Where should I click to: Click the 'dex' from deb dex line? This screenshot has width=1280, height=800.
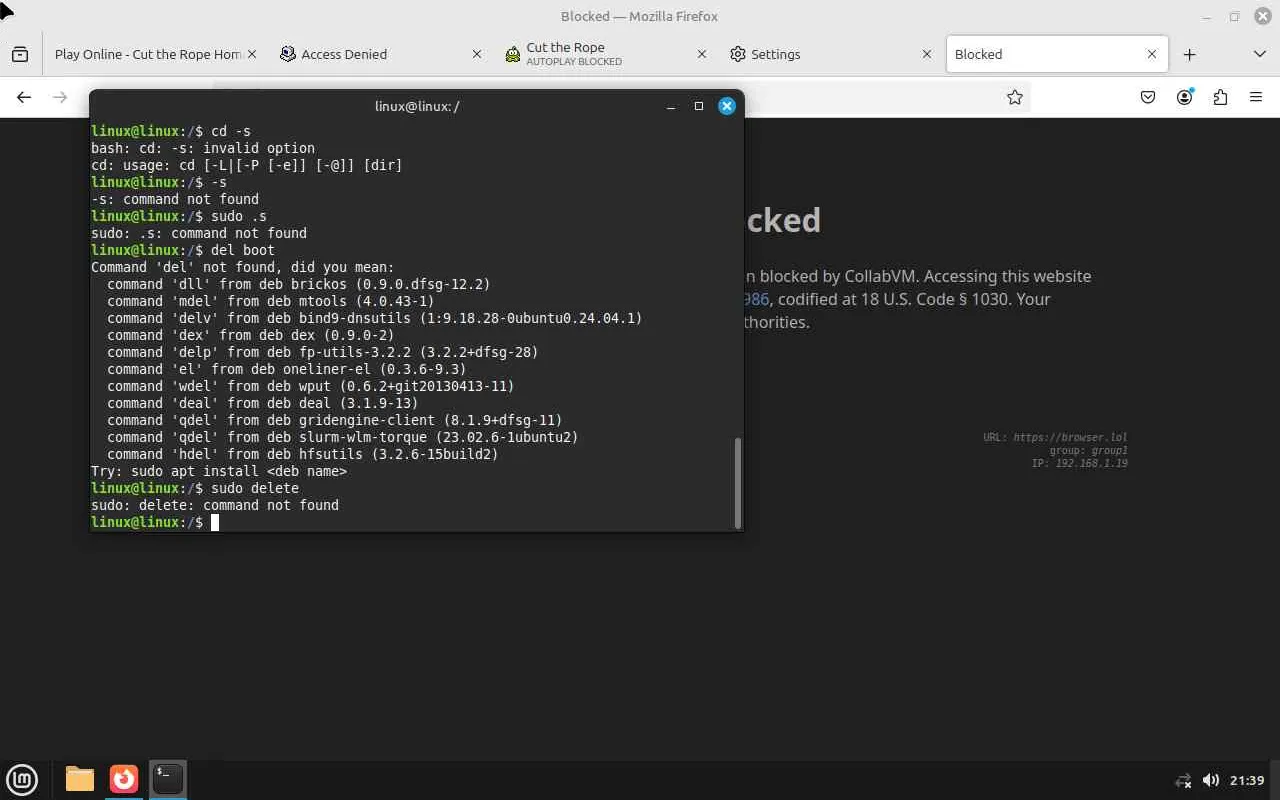point(251,335)
